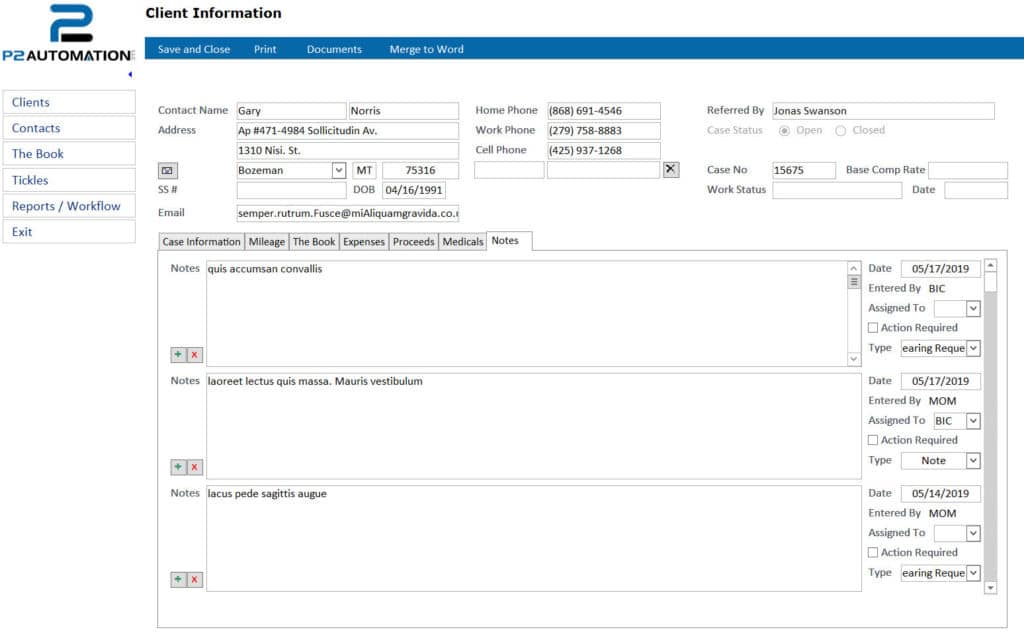Click the notes list vertical scrollbar down arrow
1024x640 pixels.
(991, 588)
